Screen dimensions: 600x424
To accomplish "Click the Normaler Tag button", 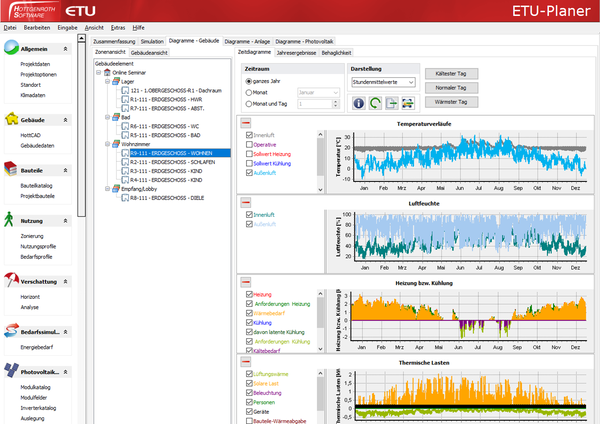I will (x=451, y=88).
